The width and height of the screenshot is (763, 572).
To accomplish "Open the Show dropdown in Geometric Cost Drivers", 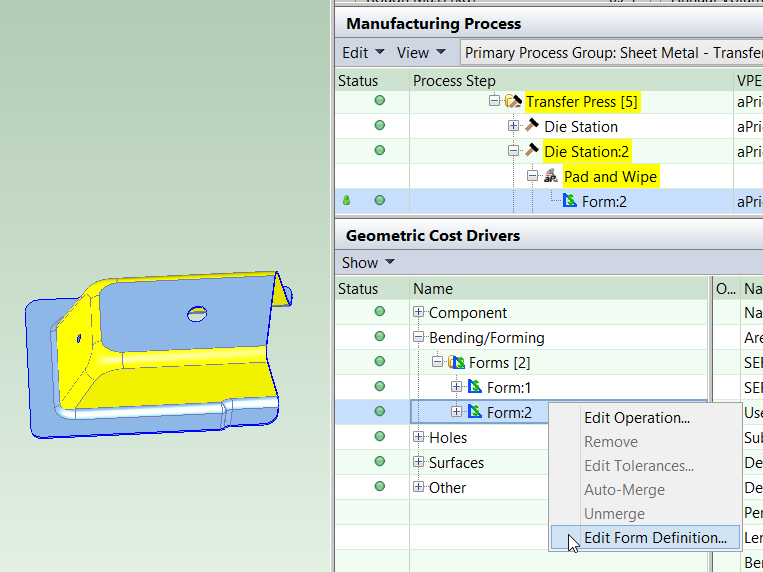I will (x=368, y=263).
